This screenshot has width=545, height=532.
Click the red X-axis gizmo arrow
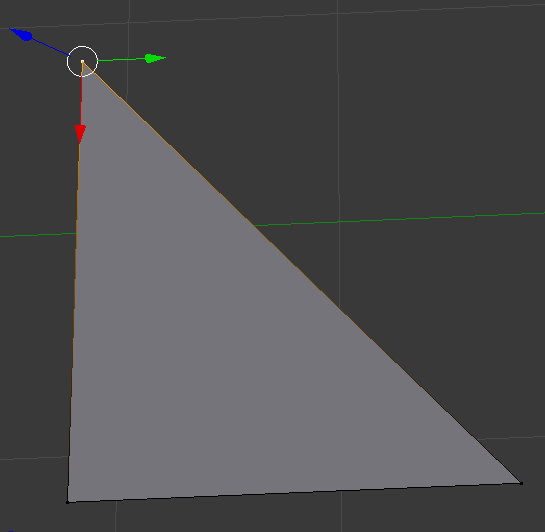tap(80, 134)
